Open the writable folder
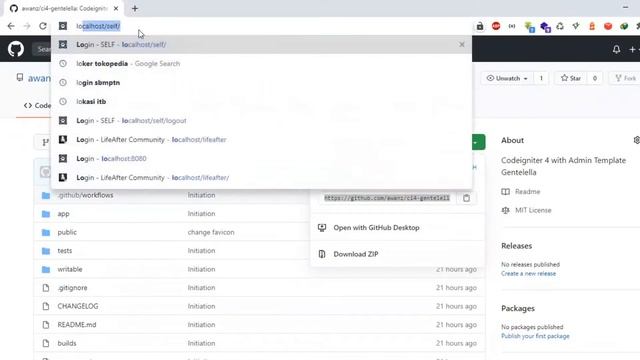 click(70, 269)
